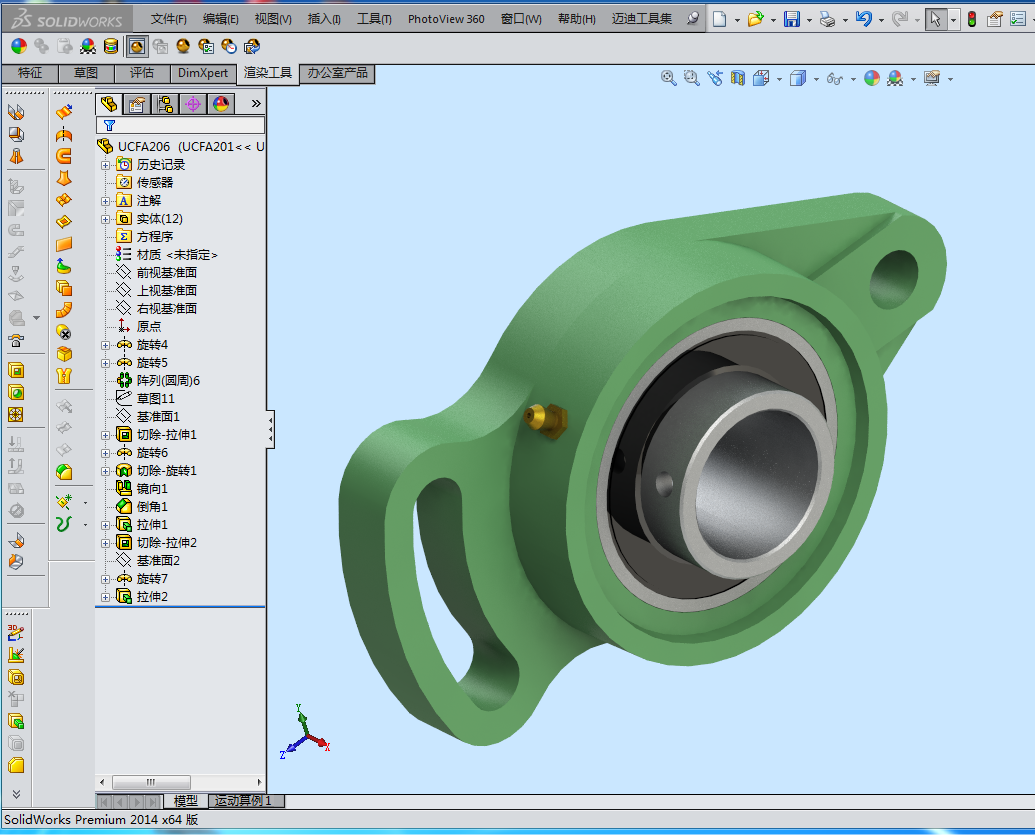The width and height of the screenshot is (1035, 835).
Task: Click the Open folder icon
Action: tap(755, 19)
